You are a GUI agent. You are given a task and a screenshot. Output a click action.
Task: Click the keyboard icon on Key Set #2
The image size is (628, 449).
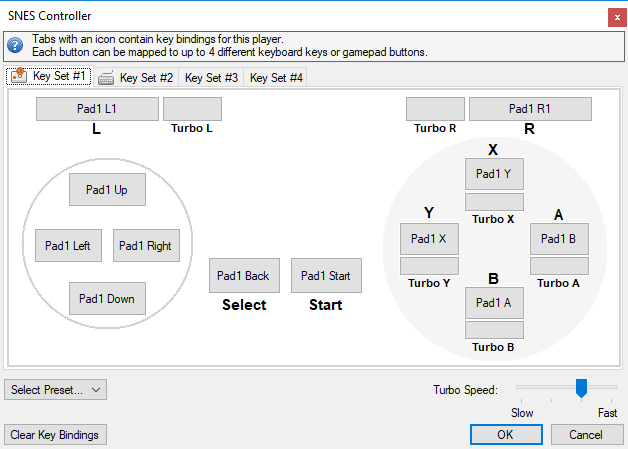click(106, 78)
